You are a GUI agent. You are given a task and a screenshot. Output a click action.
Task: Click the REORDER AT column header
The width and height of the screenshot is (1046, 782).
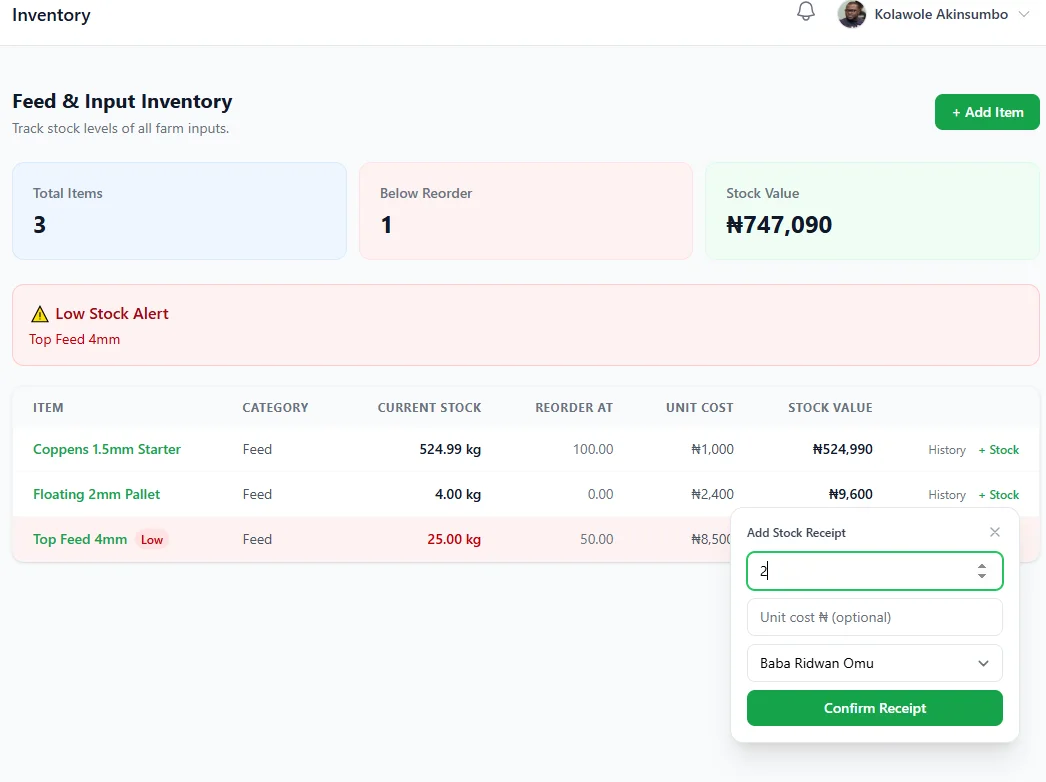(x=574, y=408)
